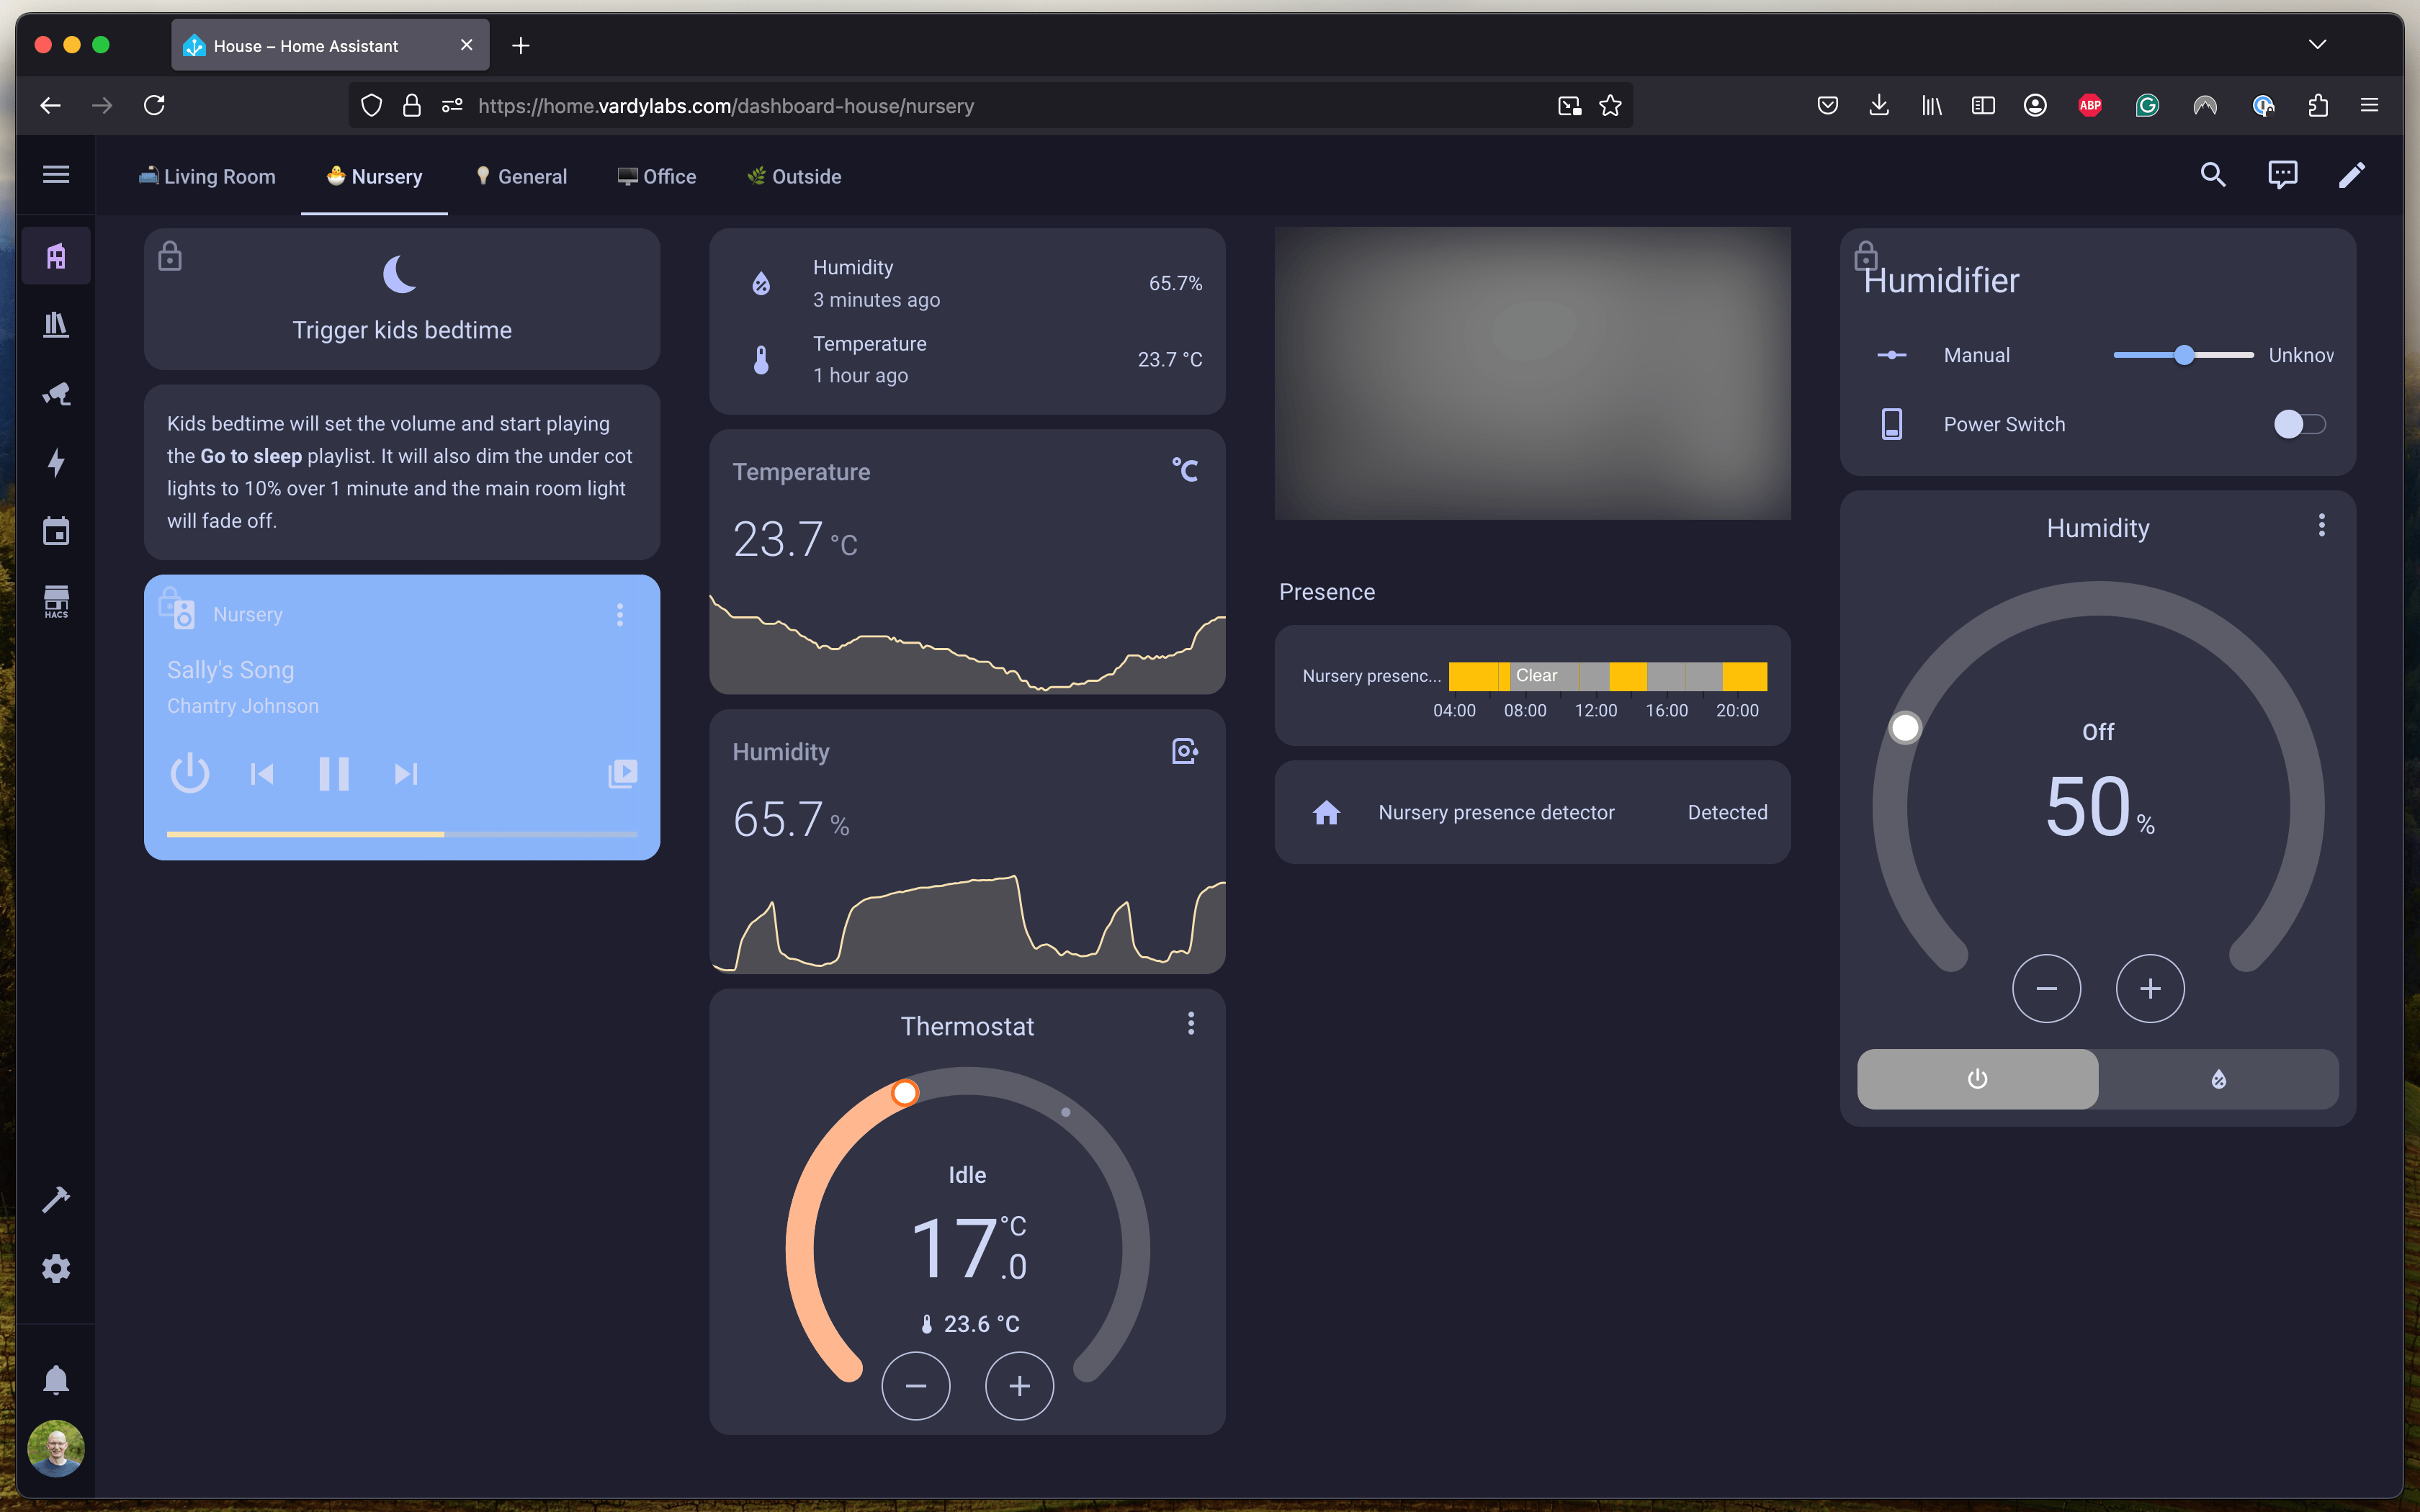Open the Humidity card three-dot menu

(x=2321, y=525)
